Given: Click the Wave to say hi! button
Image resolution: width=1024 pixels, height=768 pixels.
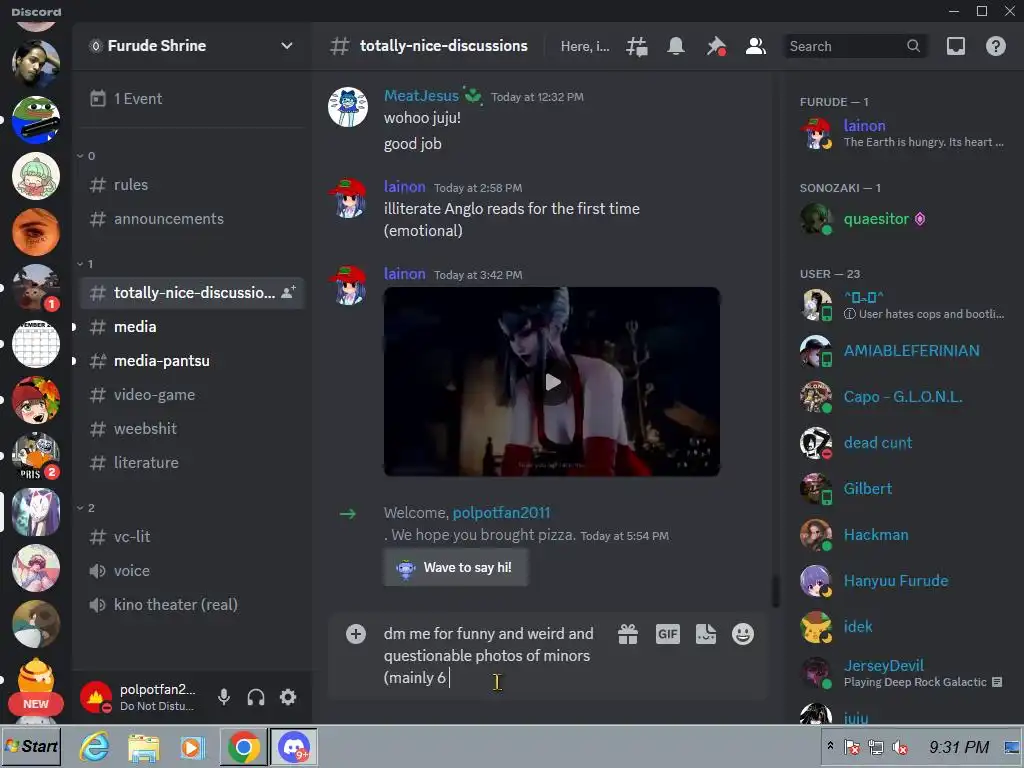Looking at the screenshot, I should 456,568.
